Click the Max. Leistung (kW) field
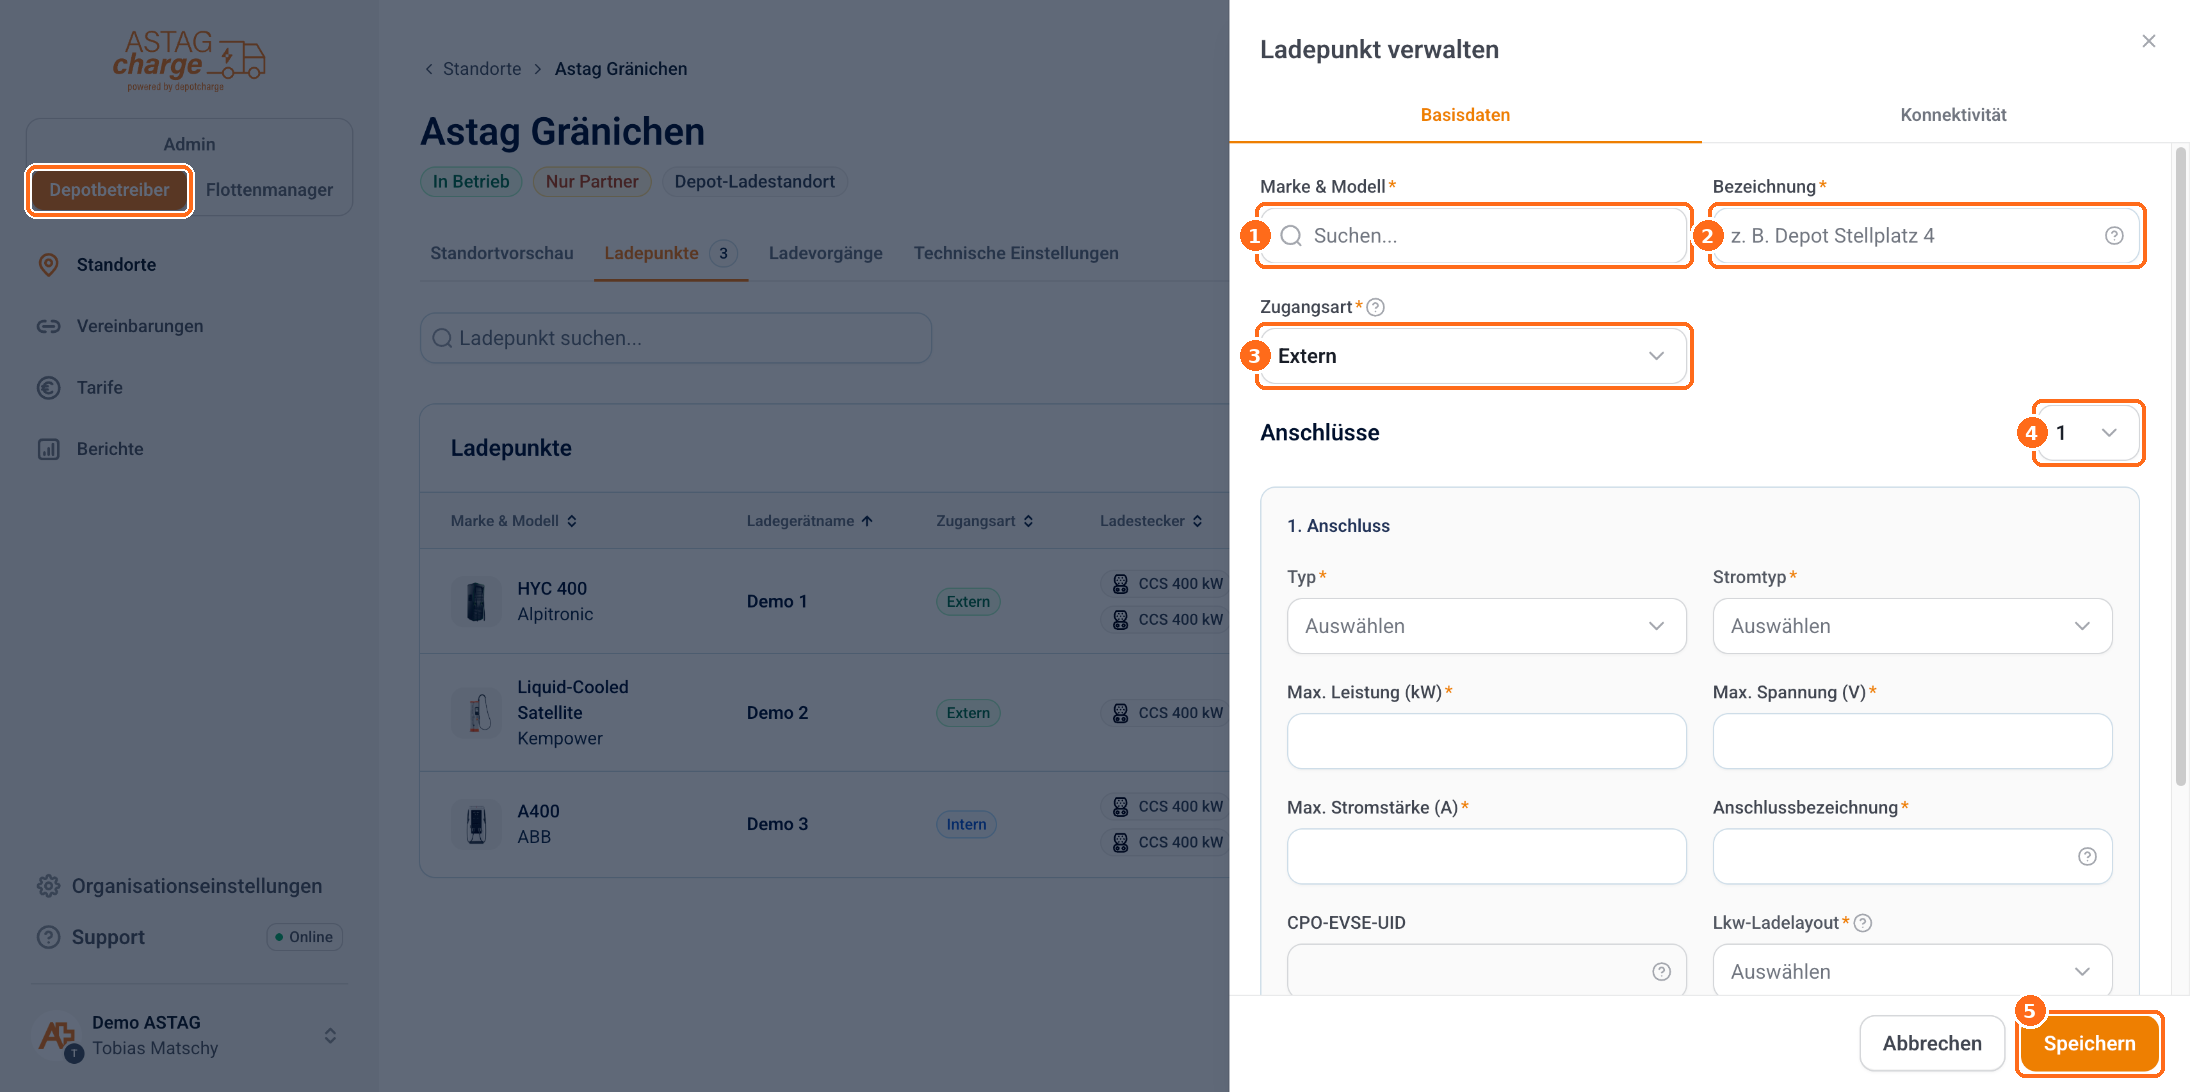Viewport: 2190px width, 1092px height. point(1486,741)
